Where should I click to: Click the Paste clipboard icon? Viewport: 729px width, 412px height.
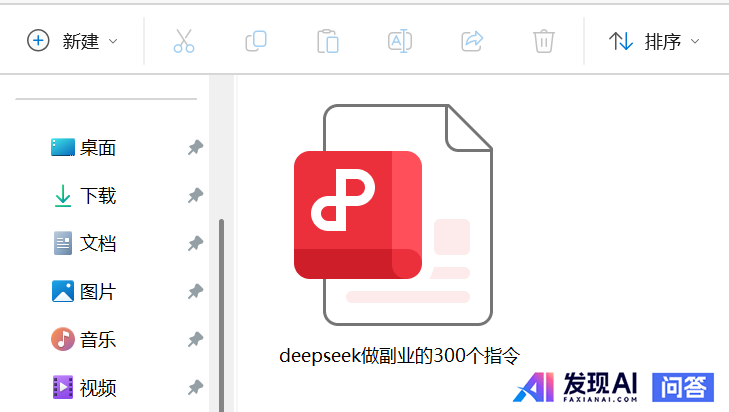tap(327, 41)
